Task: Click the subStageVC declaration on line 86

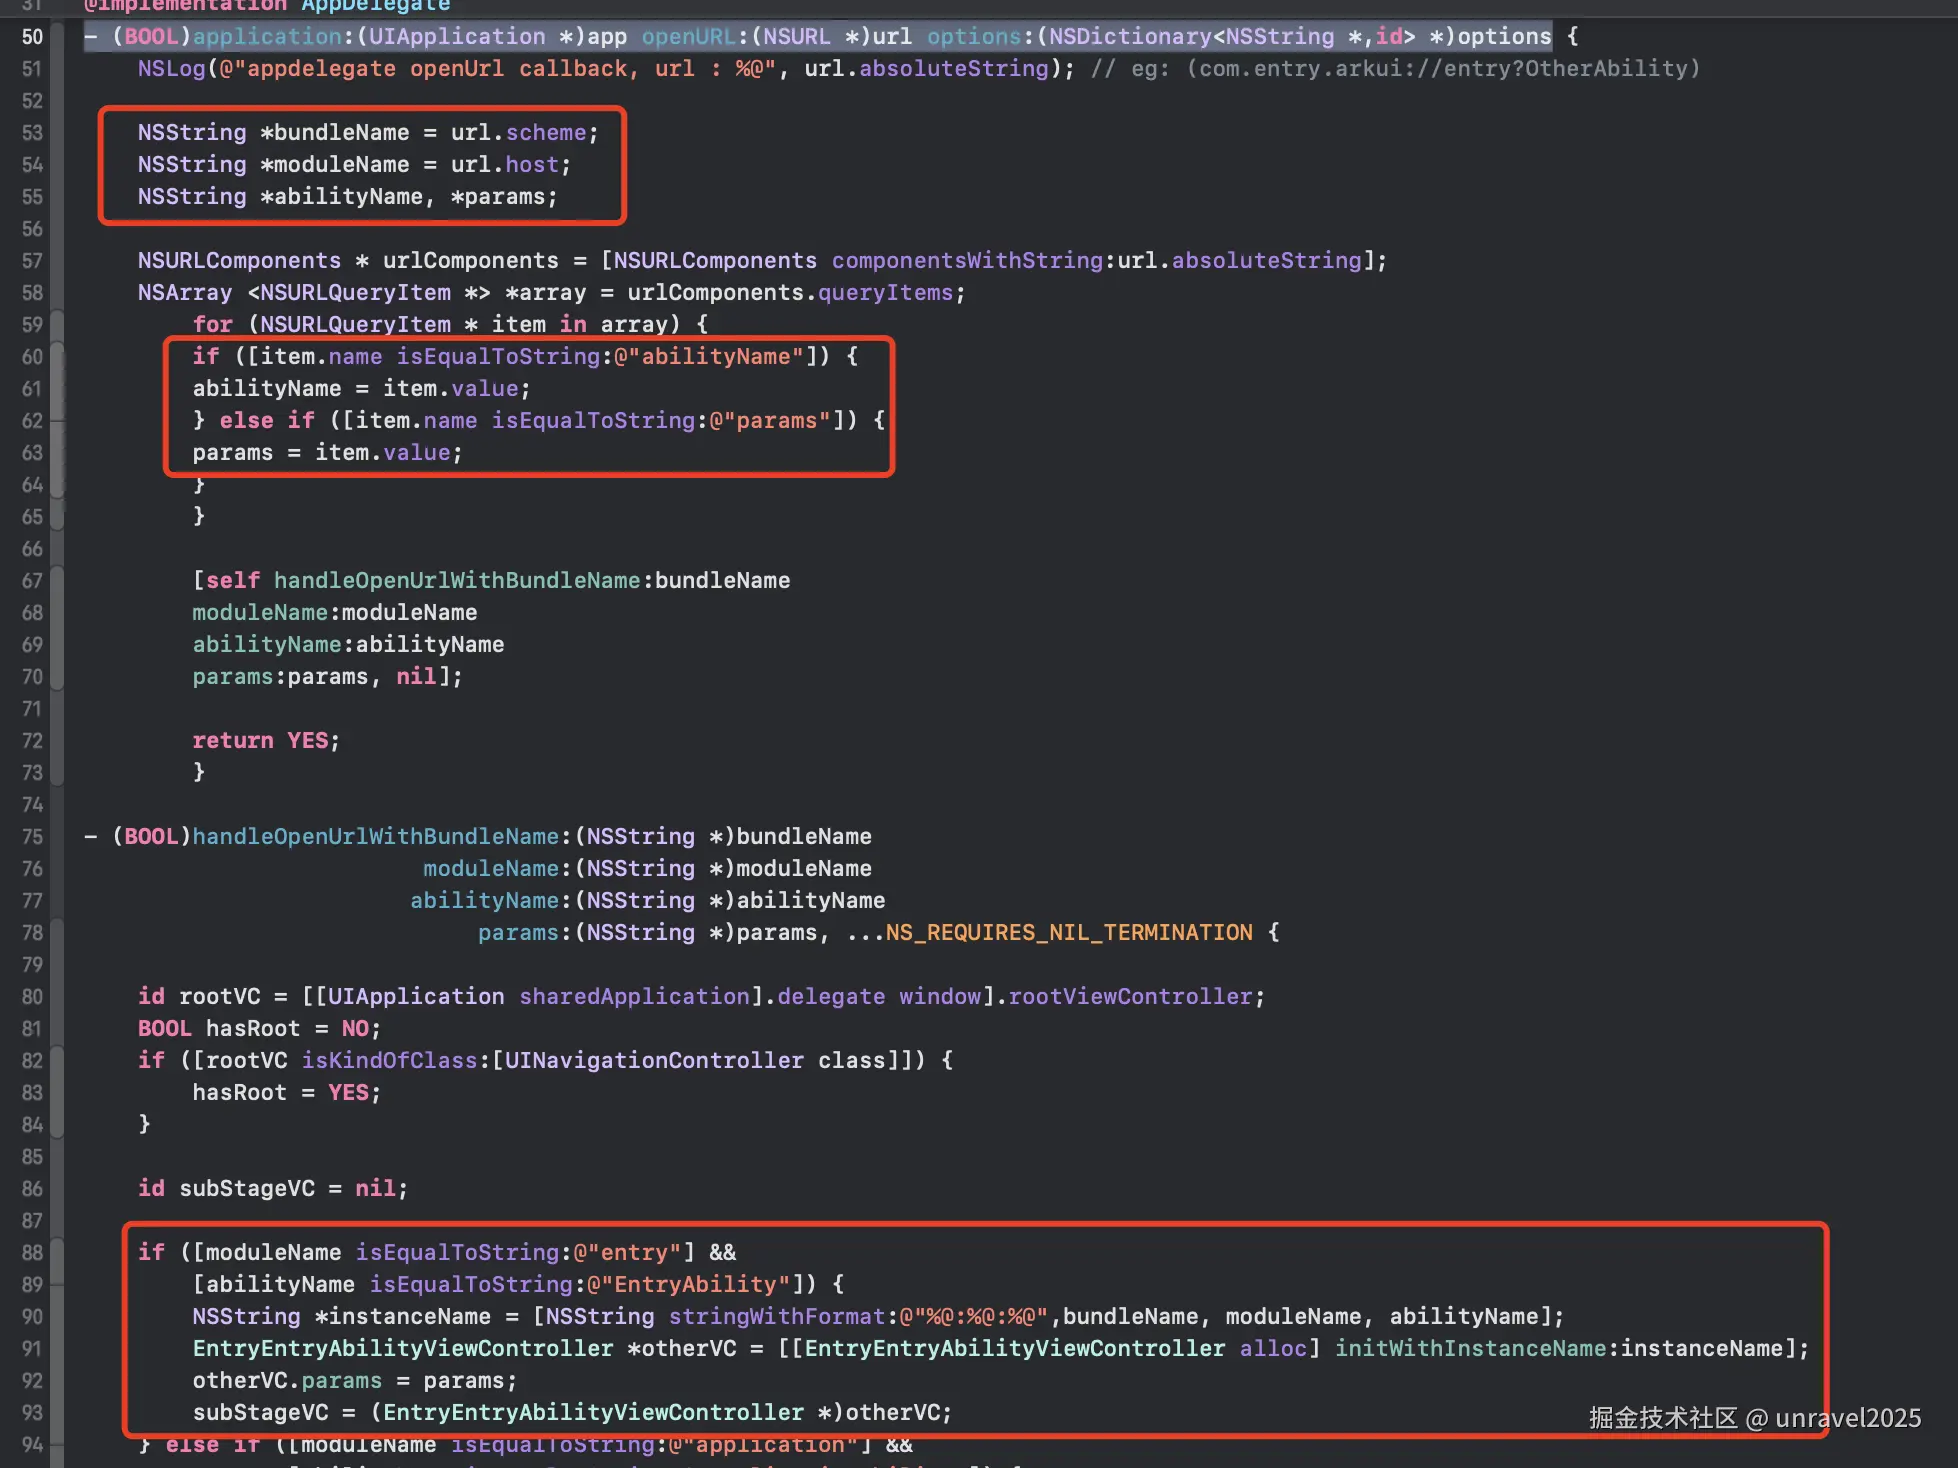Action: pos(246,1189)
